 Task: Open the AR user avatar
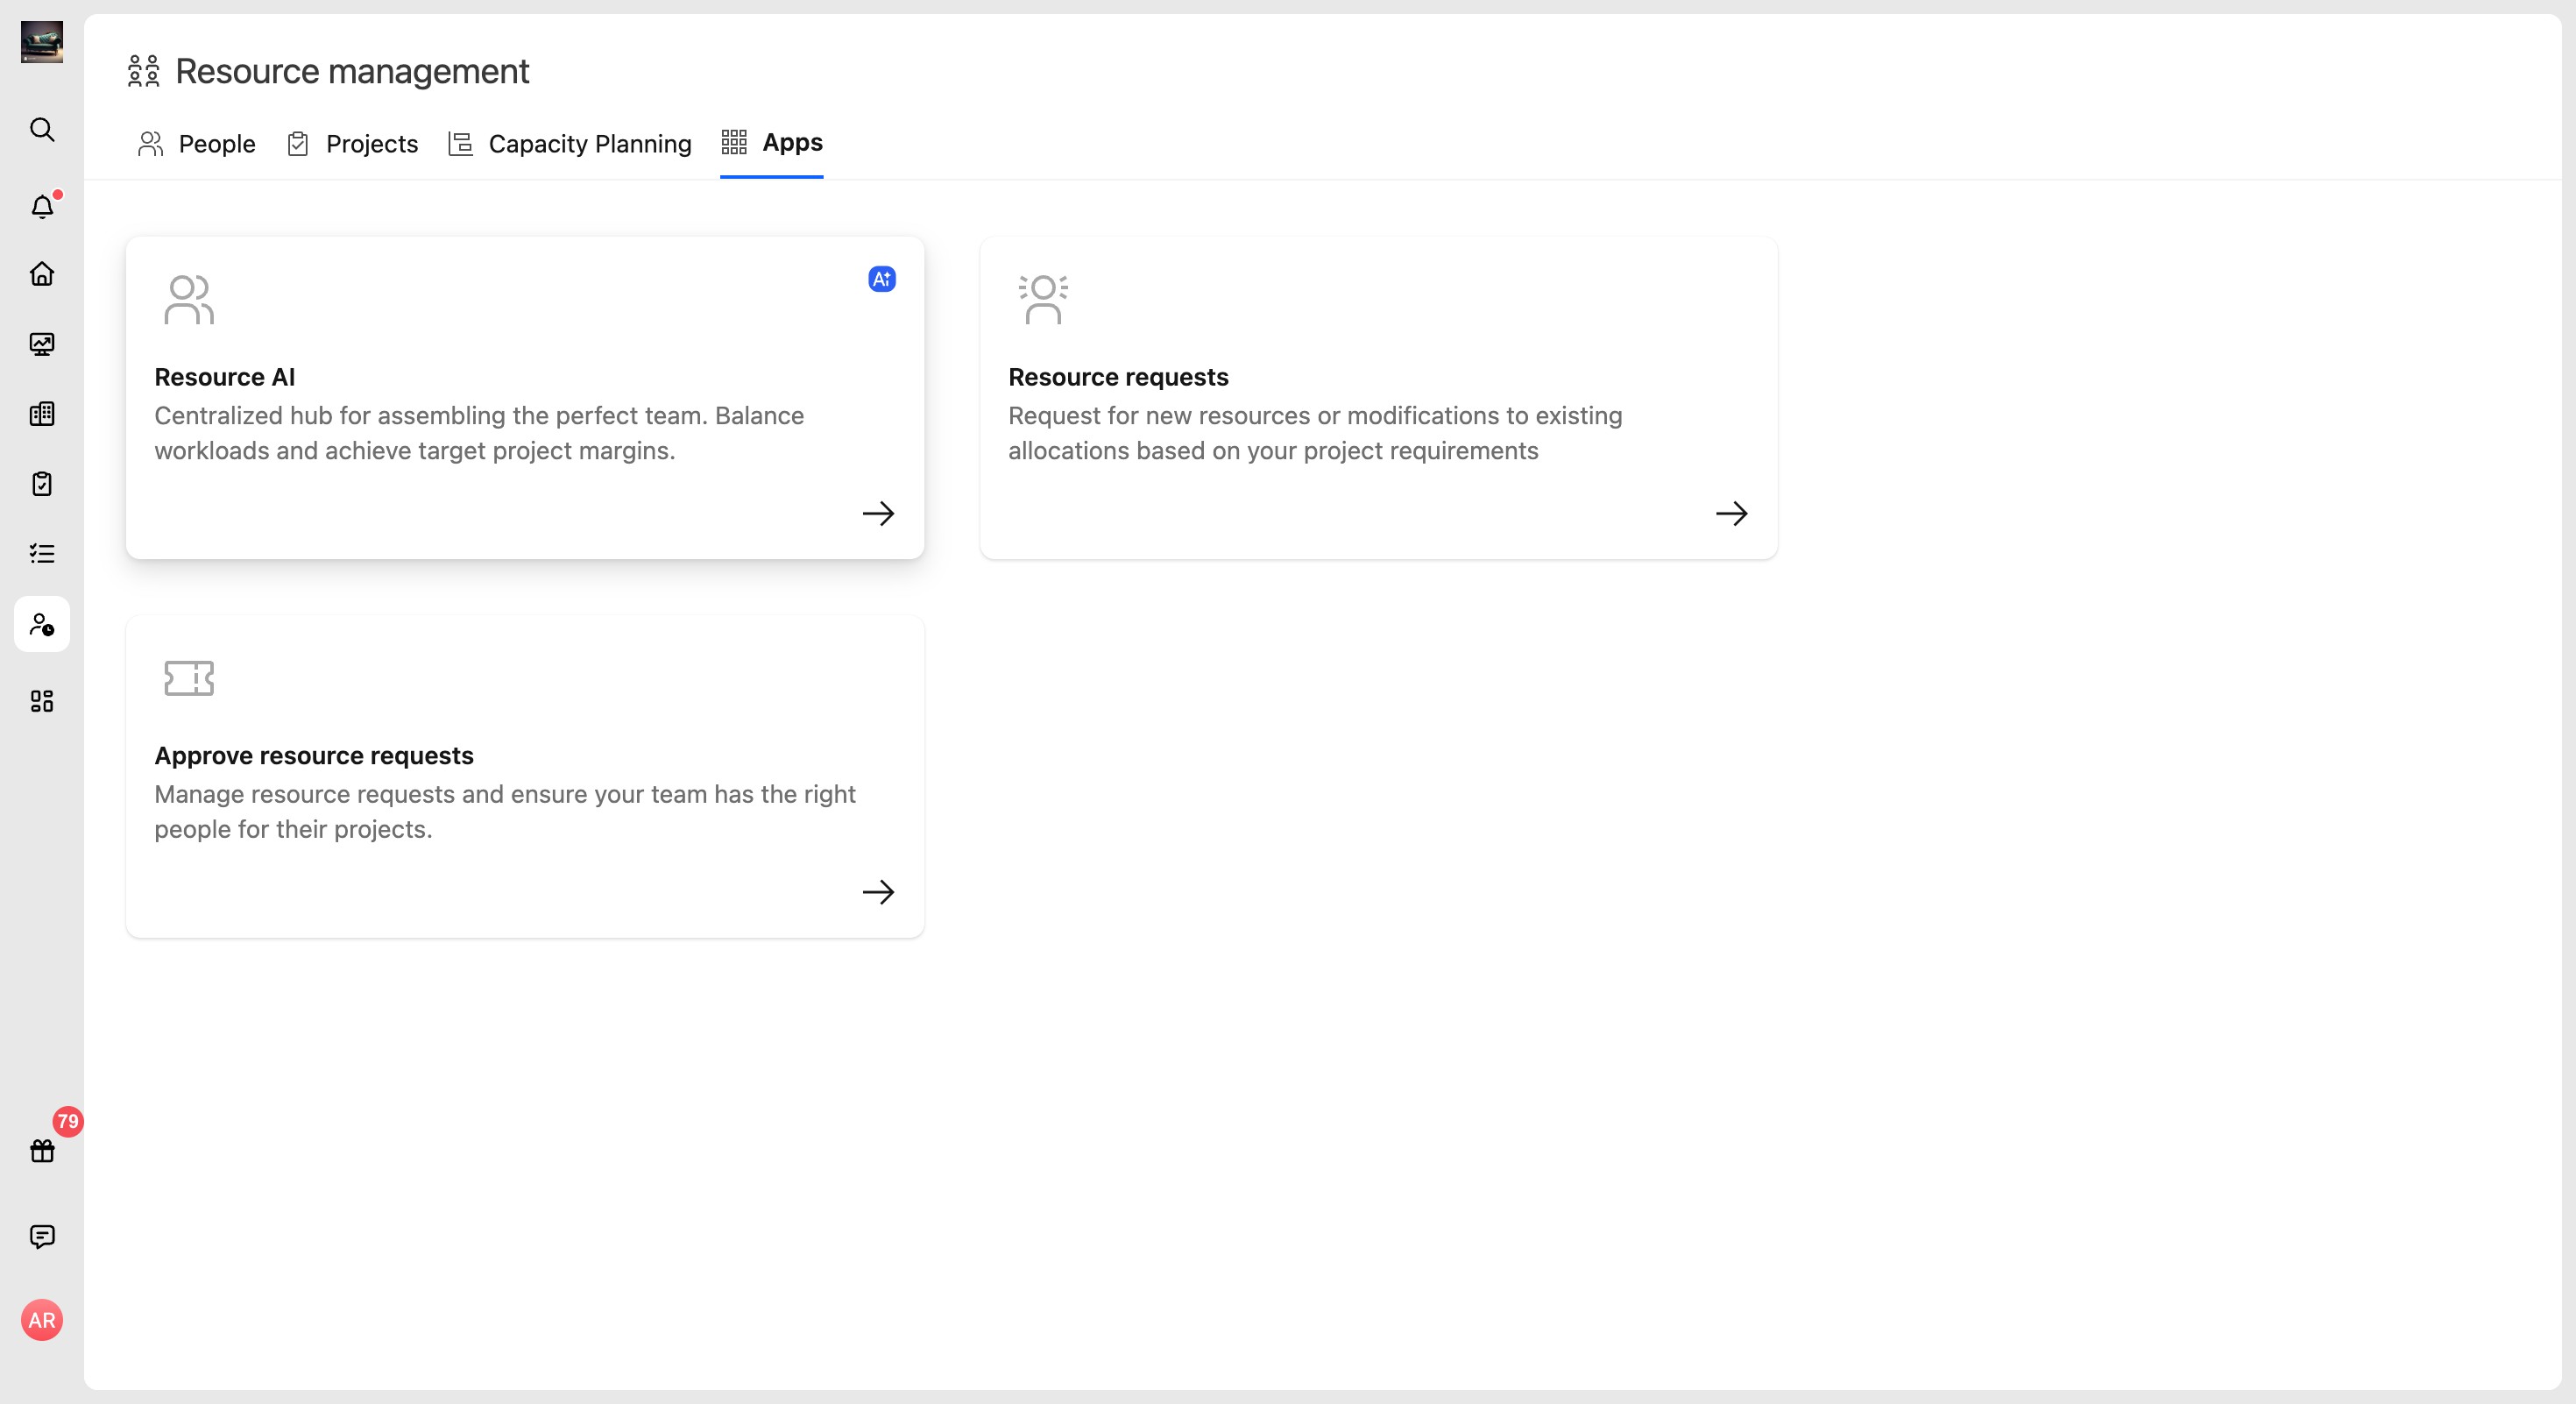click(42, 1320)
